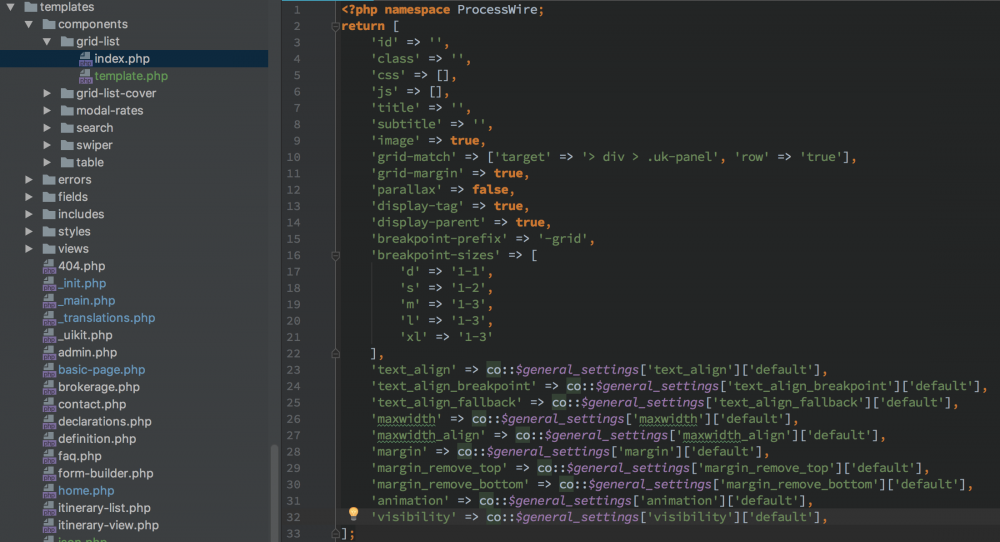Click the file icon next to _init.php
Screen dimensions: 1000x542
point(49,283)
